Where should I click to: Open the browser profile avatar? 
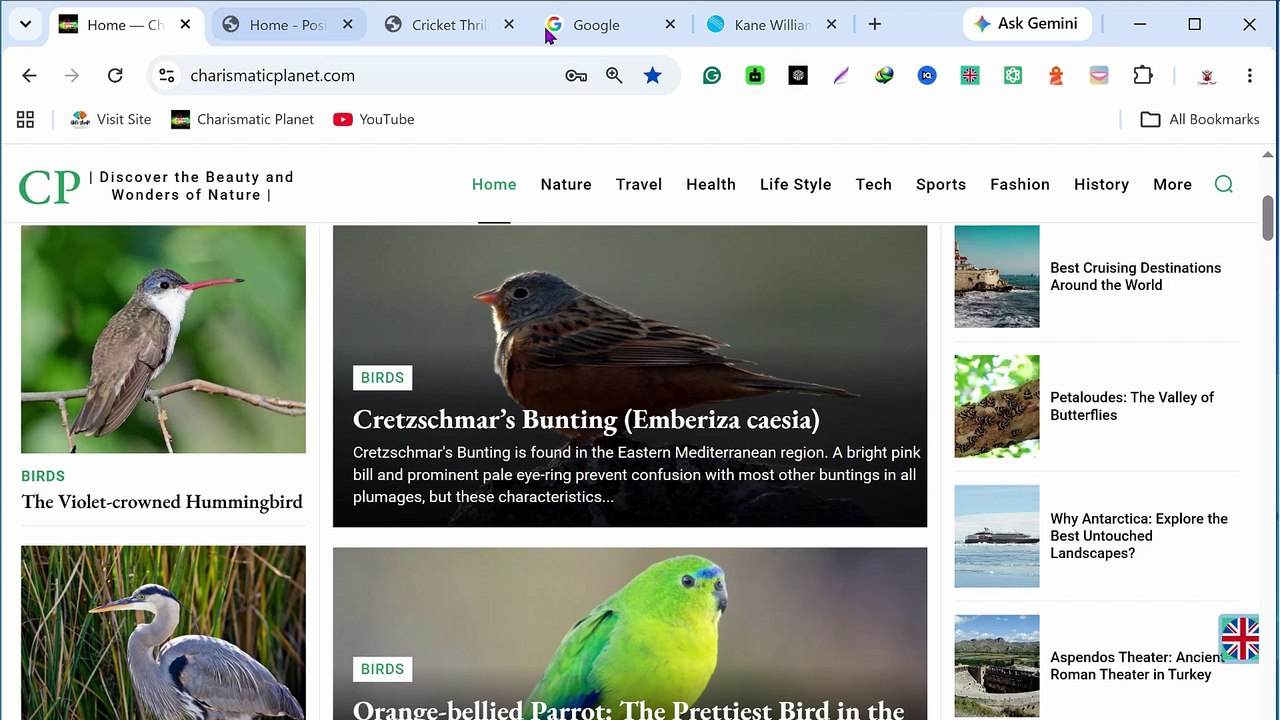click(1207, 75)
